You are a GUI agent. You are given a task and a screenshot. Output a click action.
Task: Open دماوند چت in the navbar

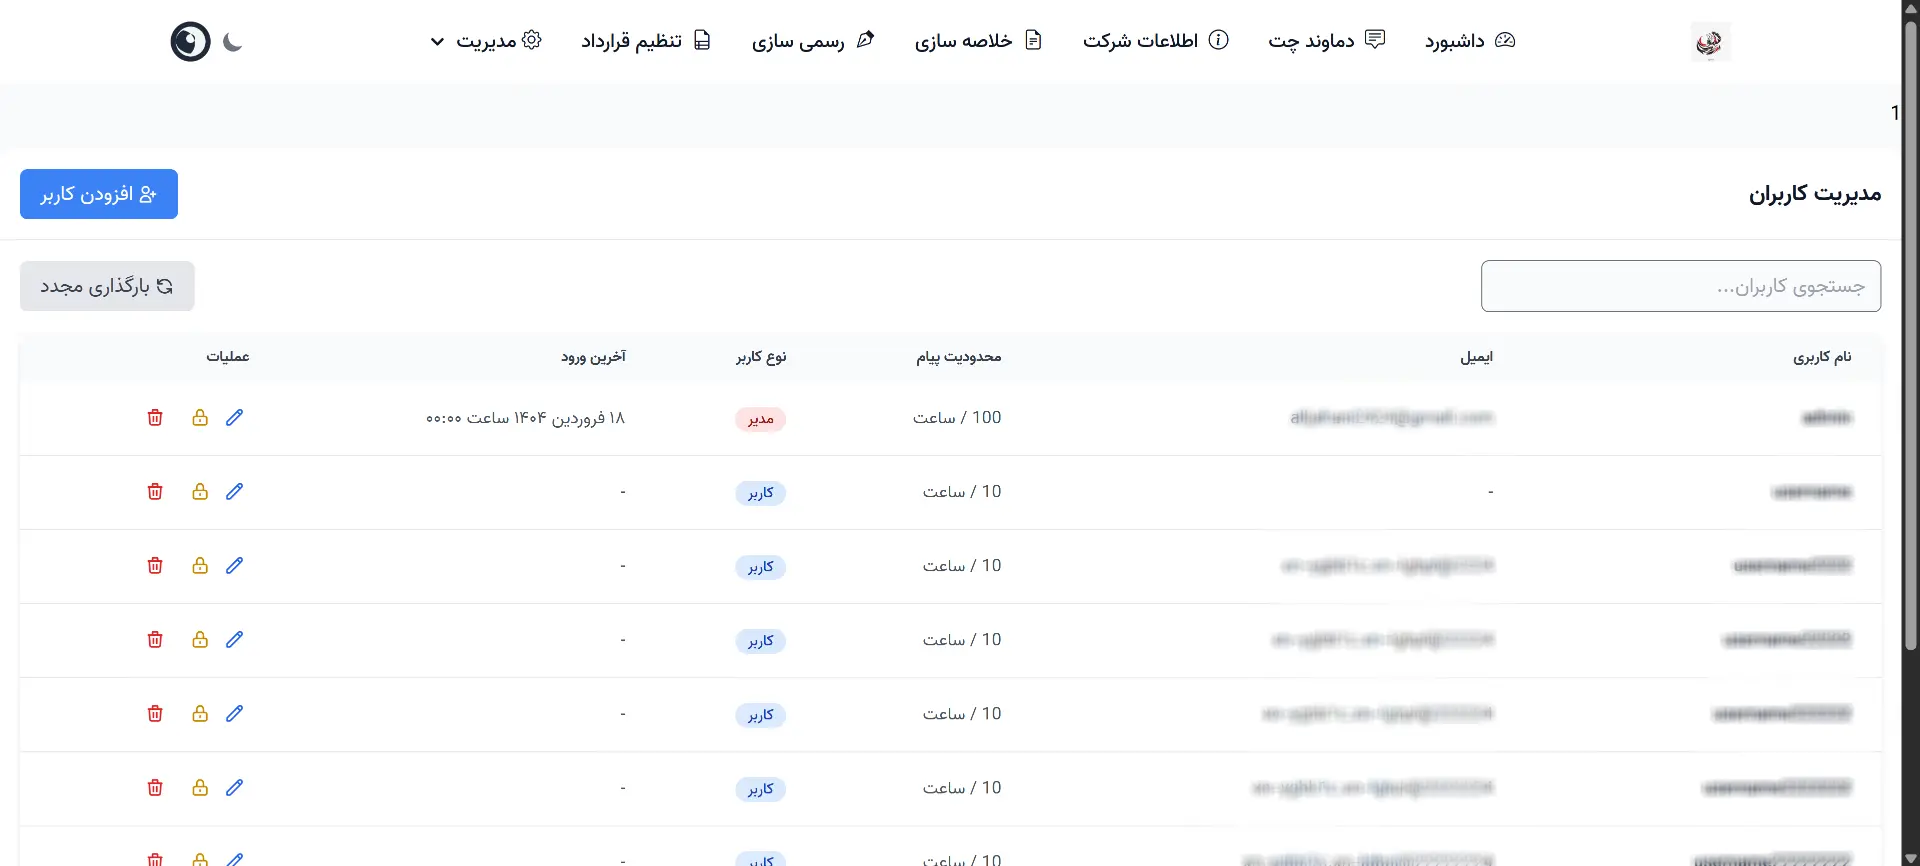1326,41
